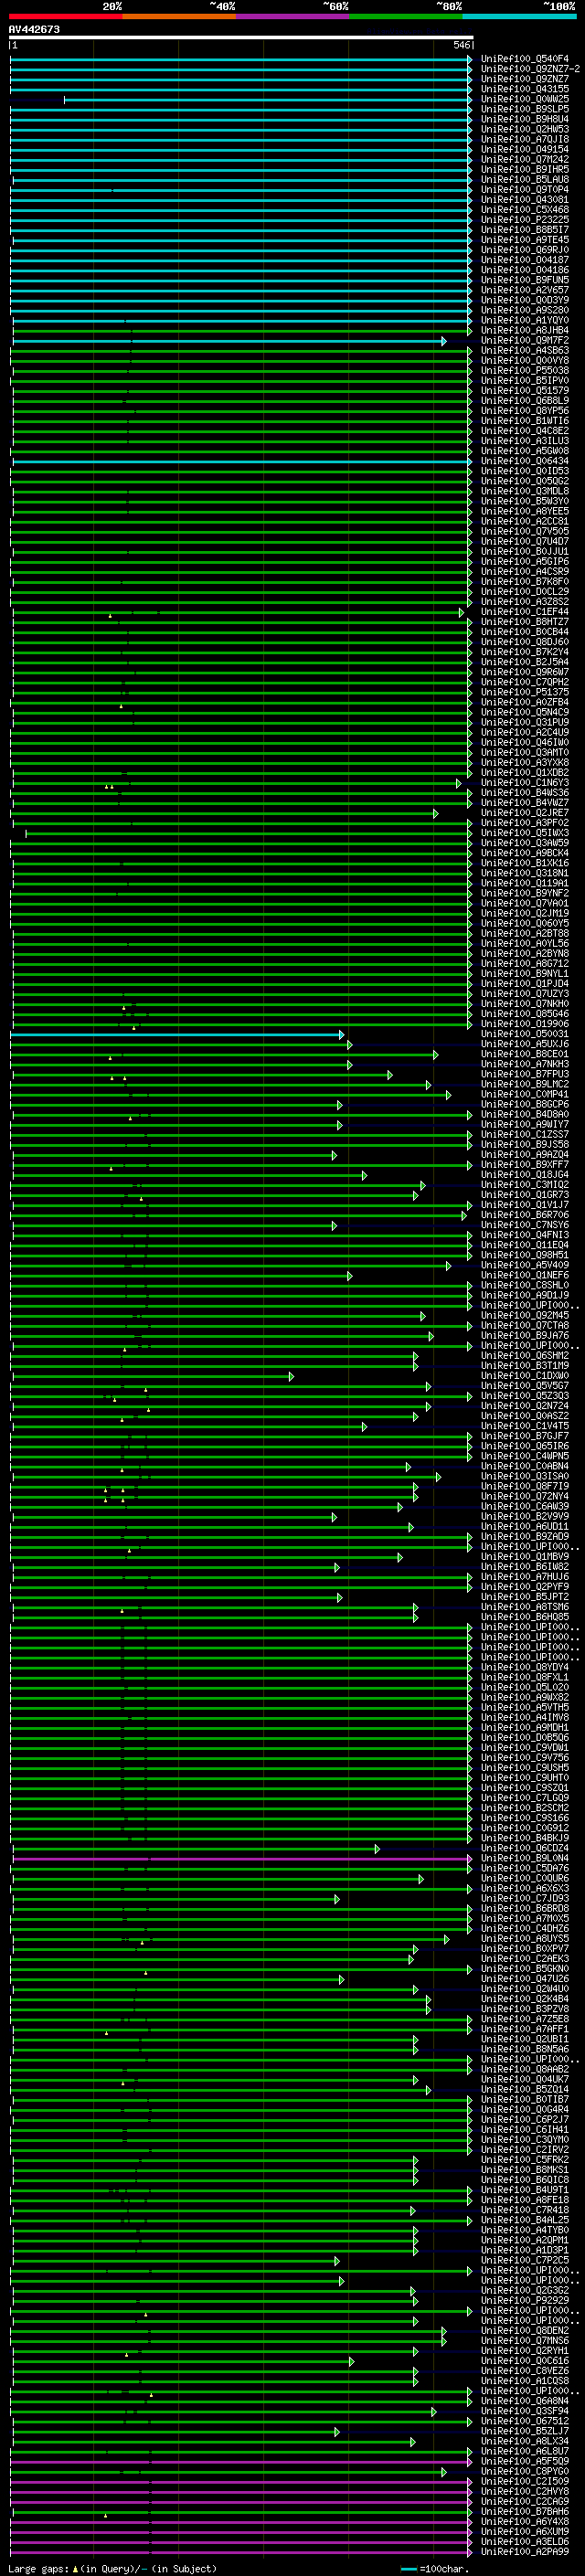Select the UniRef100_Q9M7F2 label

click(x=525, y=341)
